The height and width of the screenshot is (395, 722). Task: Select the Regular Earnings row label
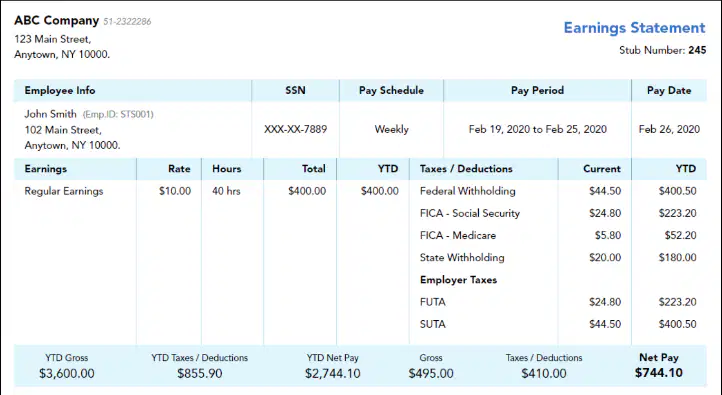64,191
